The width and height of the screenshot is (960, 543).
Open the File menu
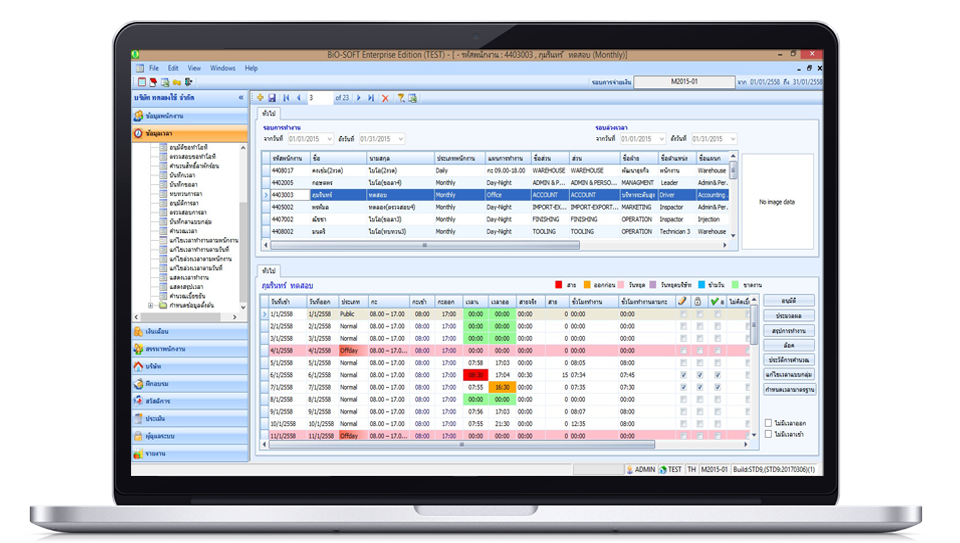click(154, 68)
